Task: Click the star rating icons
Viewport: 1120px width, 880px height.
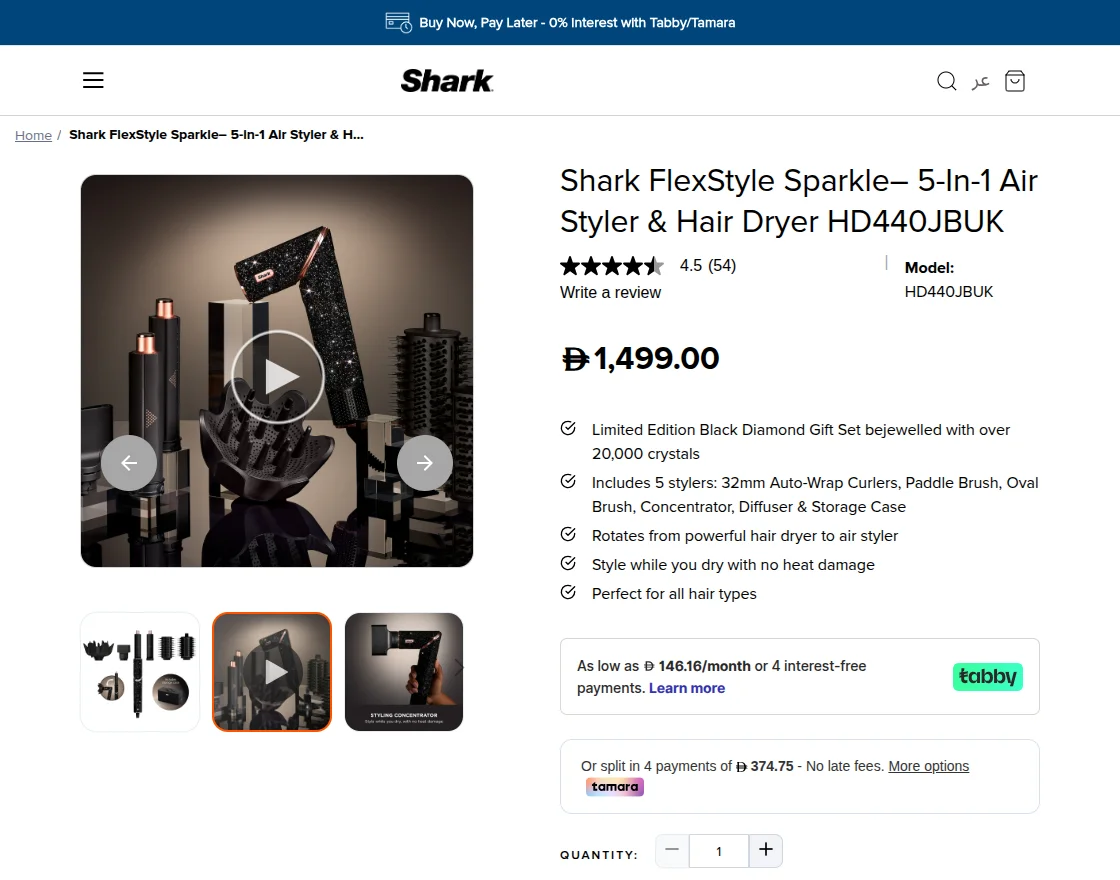Action: 612,265
